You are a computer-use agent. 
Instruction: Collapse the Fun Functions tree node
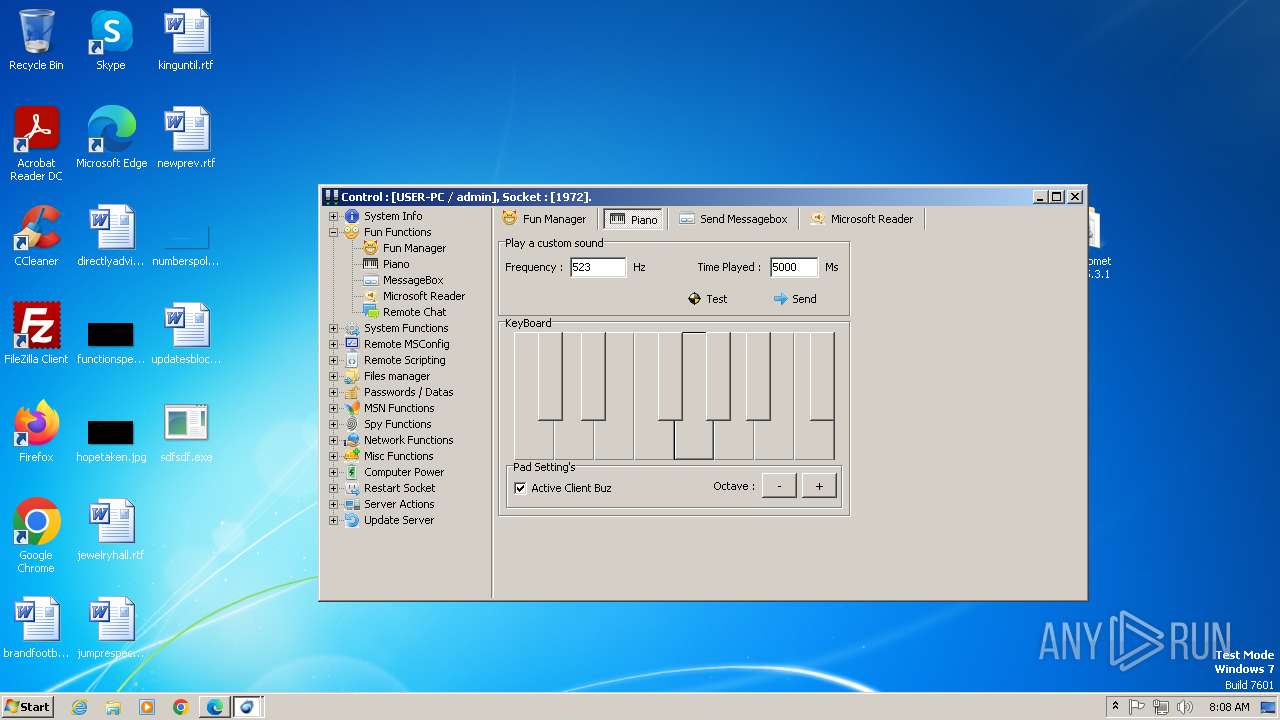pos(334,232)
